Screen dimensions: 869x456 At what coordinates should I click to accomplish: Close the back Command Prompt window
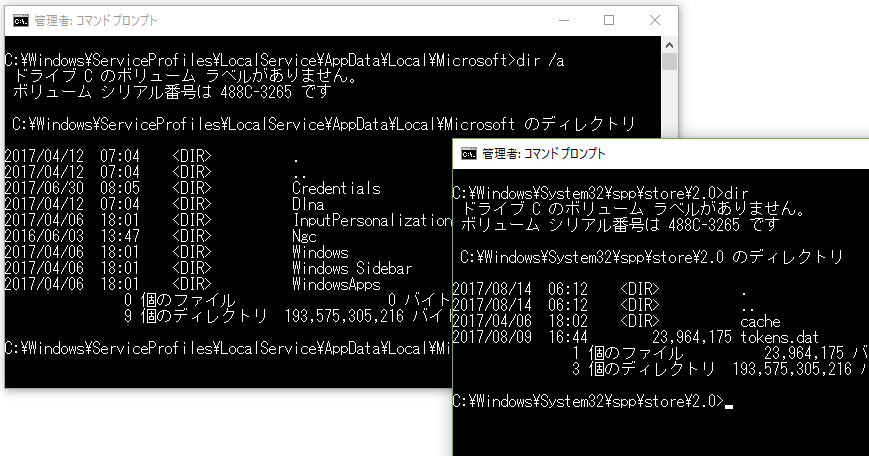[655, 21]
